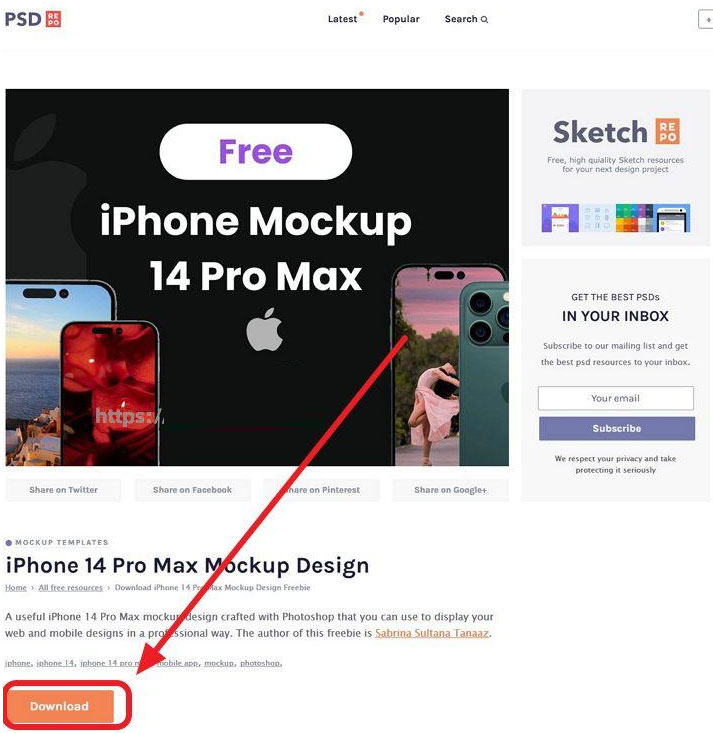Screen dimensions: 713x733
Task: Click the Your email input field
Action: click(x=615, y=398)
